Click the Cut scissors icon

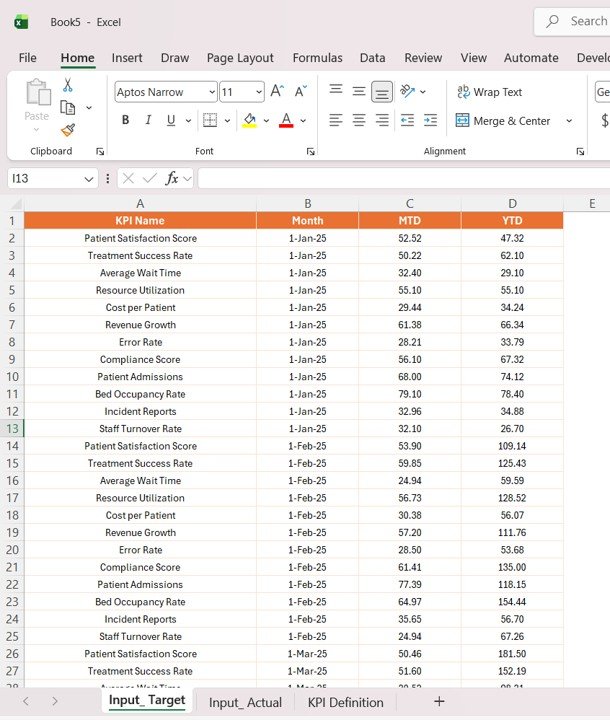[68, 86]
